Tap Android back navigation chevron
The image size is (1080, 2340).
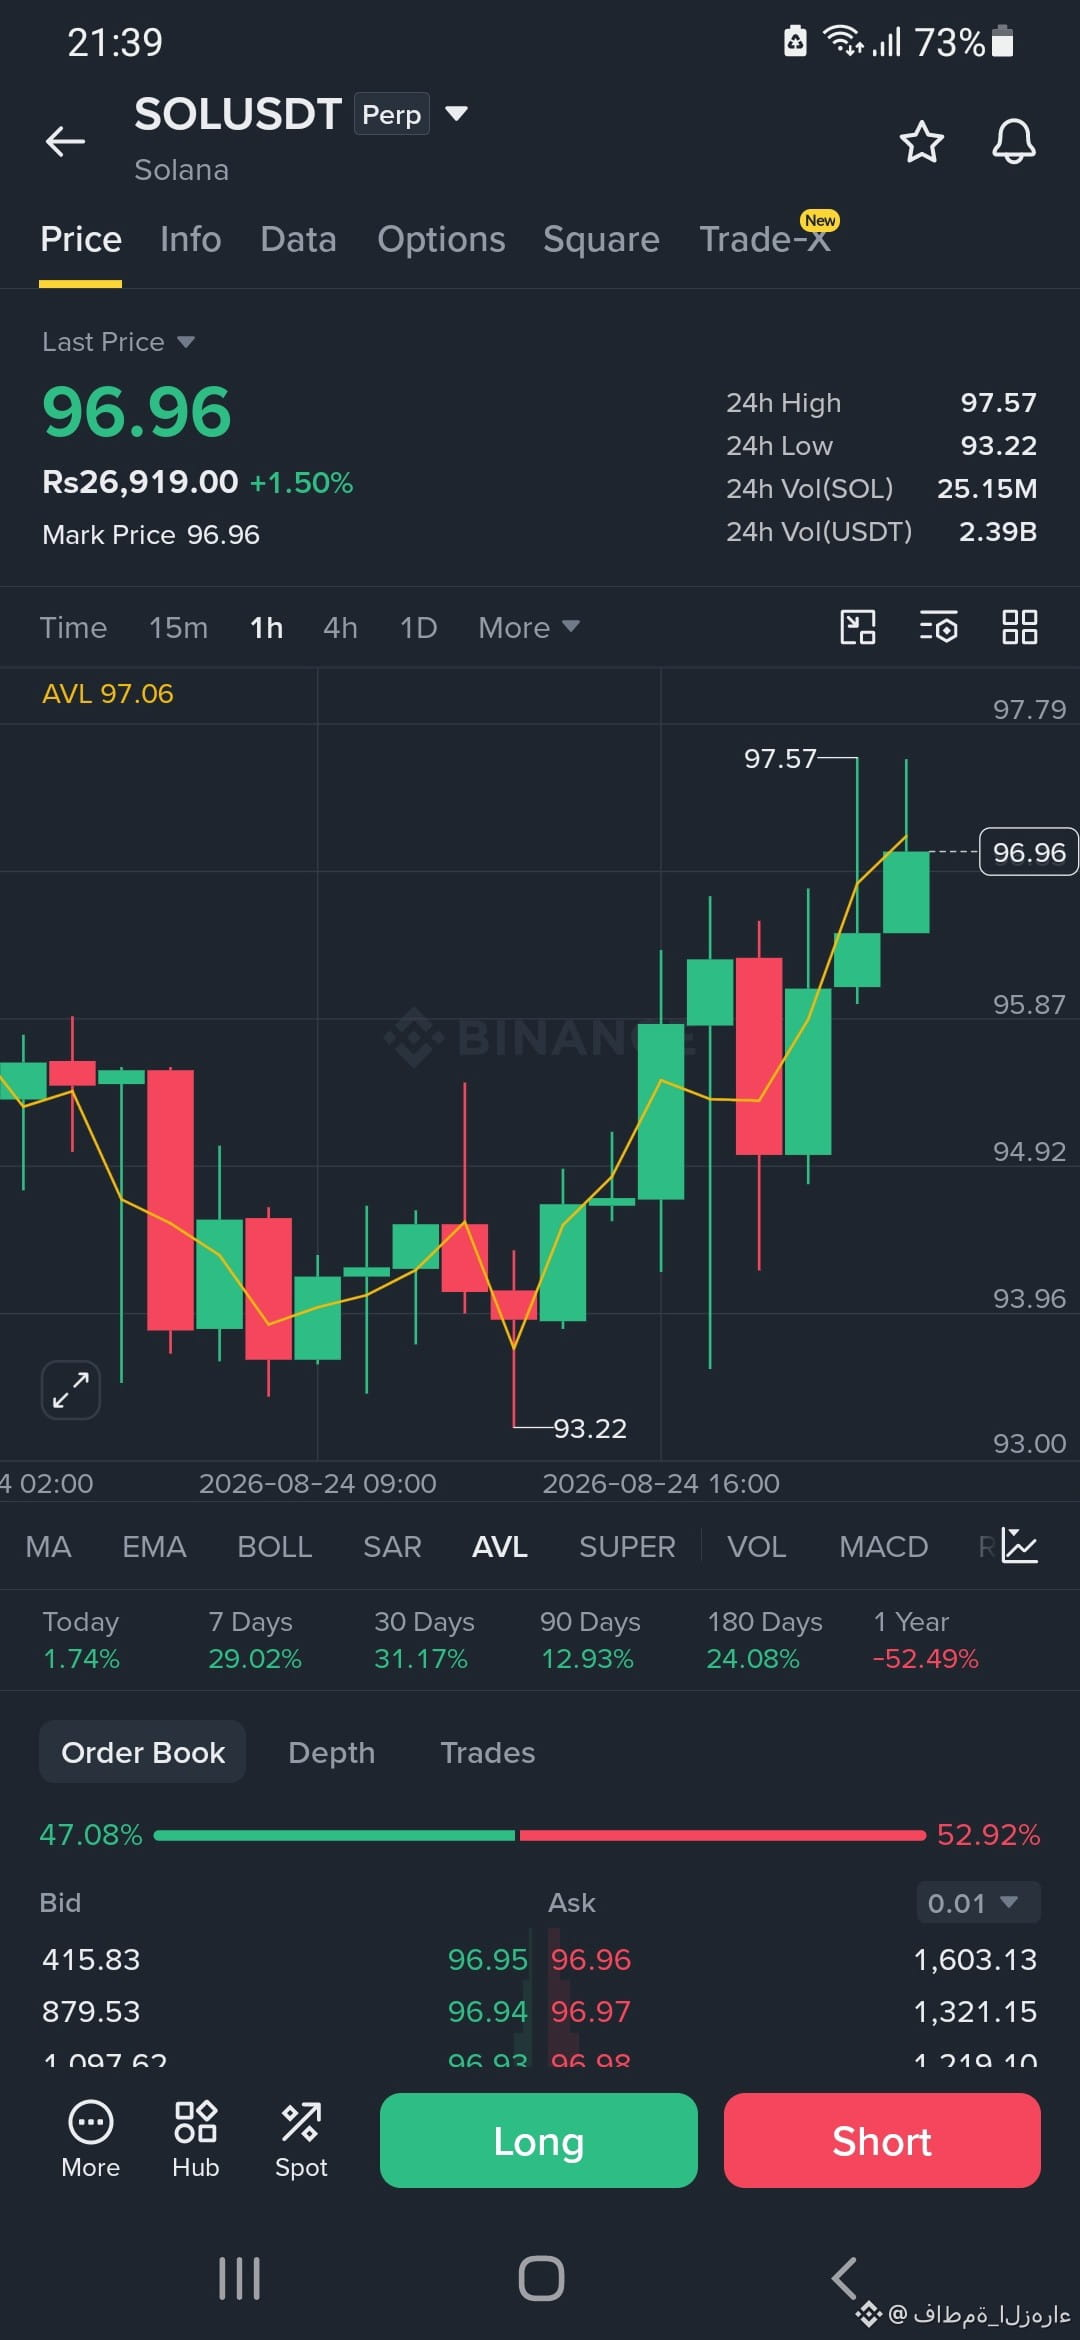844,2279
